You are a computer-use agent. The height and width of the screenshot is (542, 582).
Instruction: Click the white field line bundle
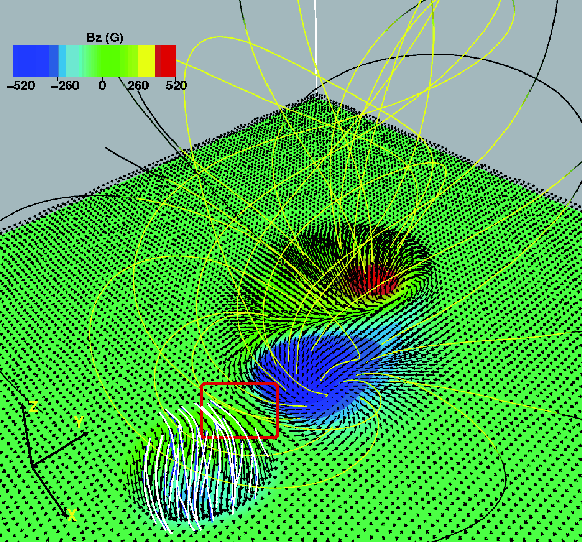[x=202, y=464]
